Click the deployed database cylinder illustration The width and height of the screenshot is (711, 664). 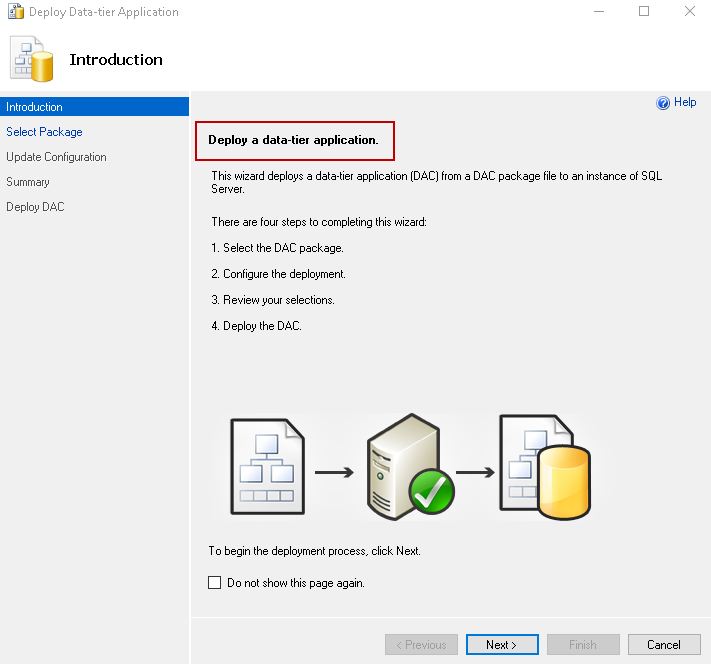[545, 467]
